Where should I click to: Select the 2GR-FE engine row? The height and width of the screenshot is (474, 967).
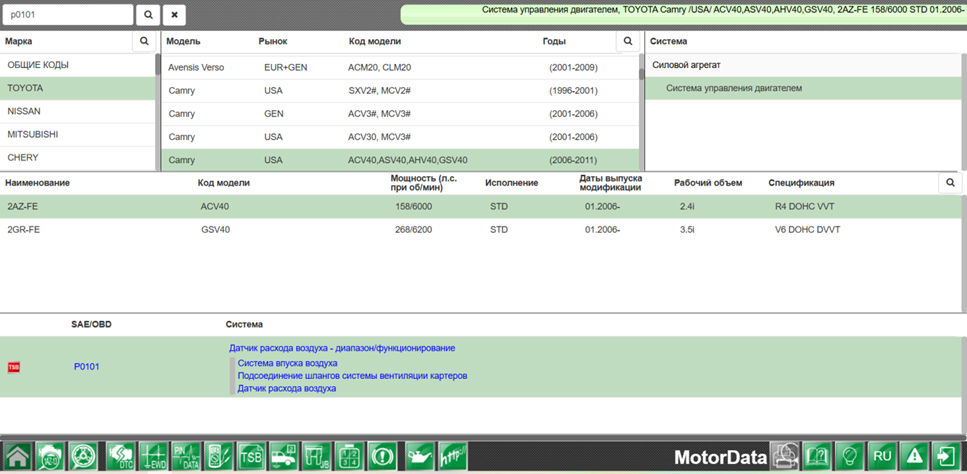coord(481,230)
